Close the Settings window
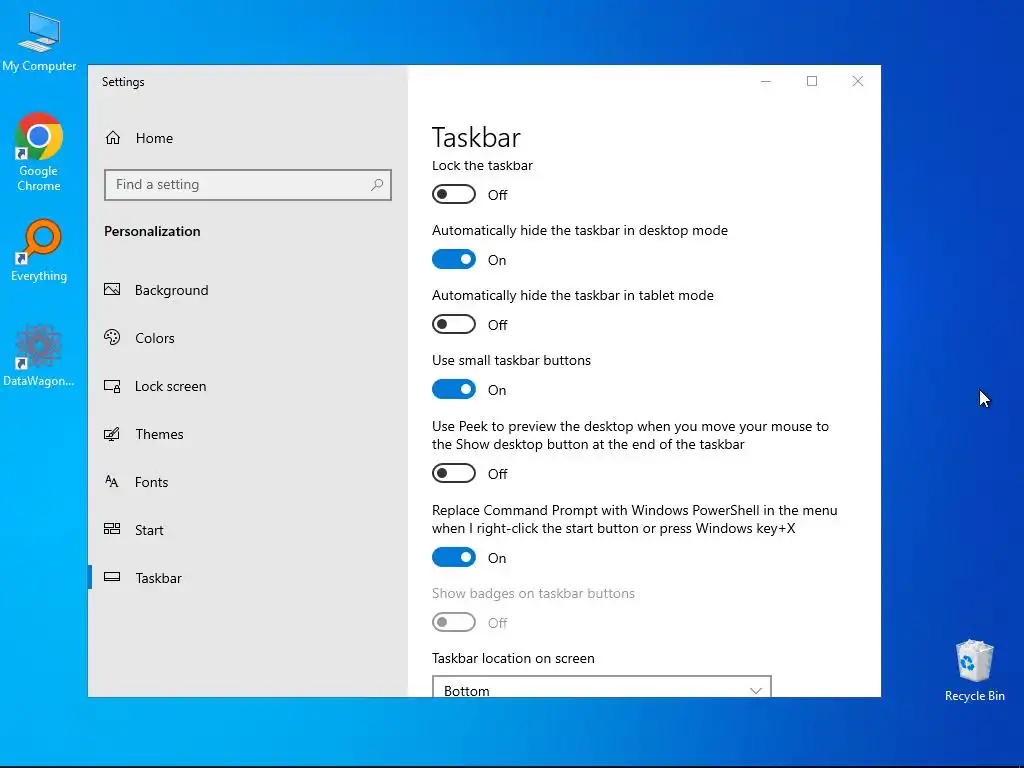 [x=857, y=81]
